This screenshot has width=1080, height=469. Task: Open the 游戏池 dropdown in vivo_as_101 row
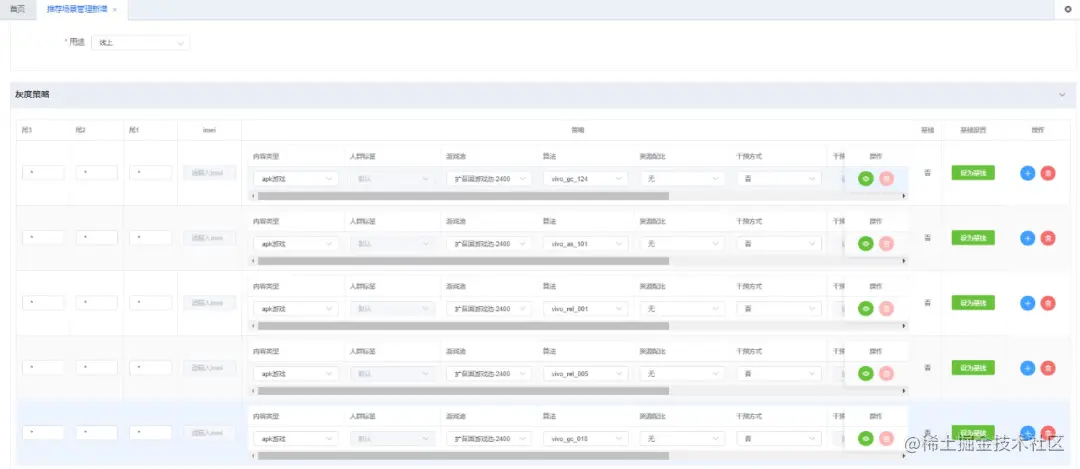[489, 243]
